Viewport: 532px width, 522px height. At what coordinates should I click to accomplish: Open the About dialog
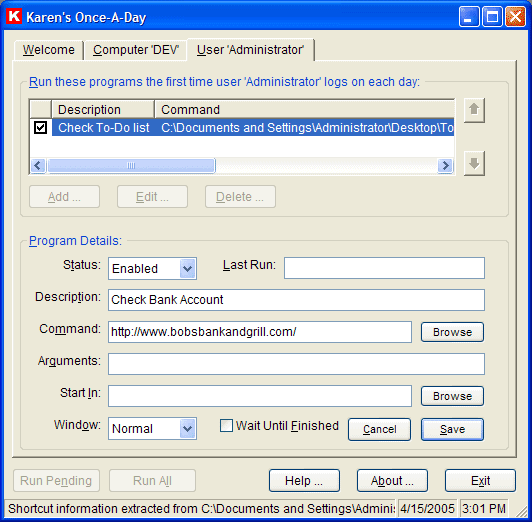tap(392, 481)
